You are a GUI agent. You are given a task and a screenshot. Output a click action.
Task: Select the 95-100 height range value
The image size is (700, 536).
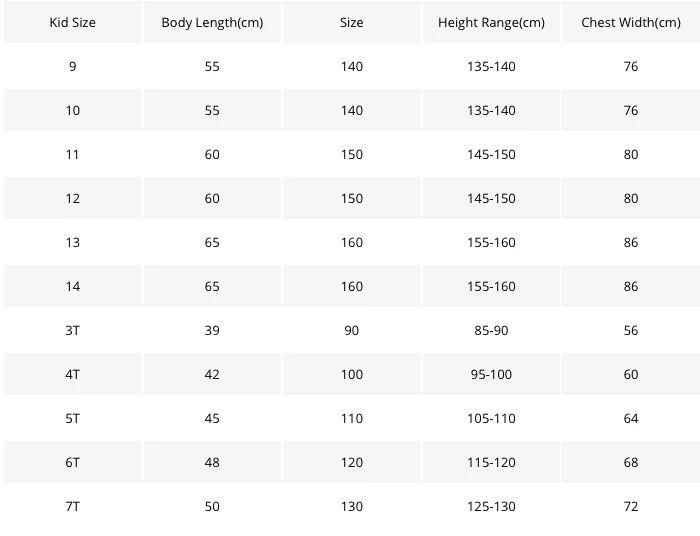491,374
